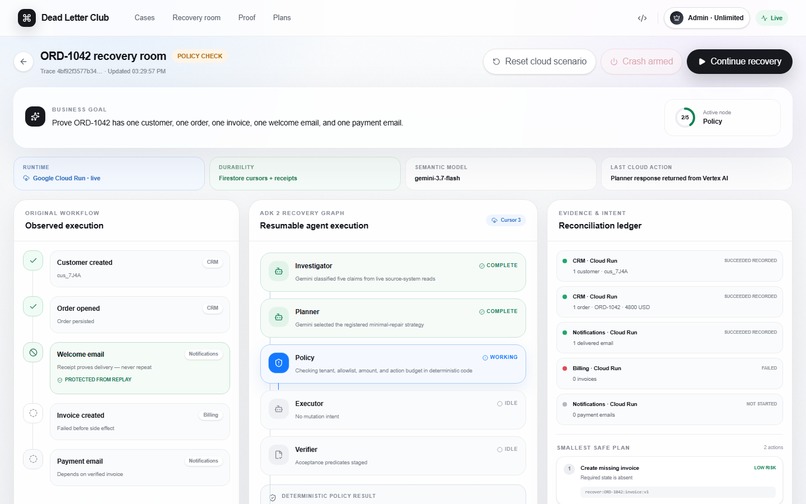The height and width of the screenshot is (504, 806).
Task: Click the business goal sparkle icon
Action: coord(35,117)
